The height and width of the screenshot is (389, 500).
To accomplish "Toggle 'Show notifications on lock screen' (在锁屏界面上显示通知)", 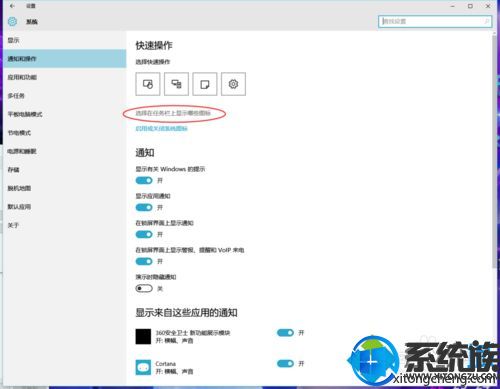I will tap(144, 234).
